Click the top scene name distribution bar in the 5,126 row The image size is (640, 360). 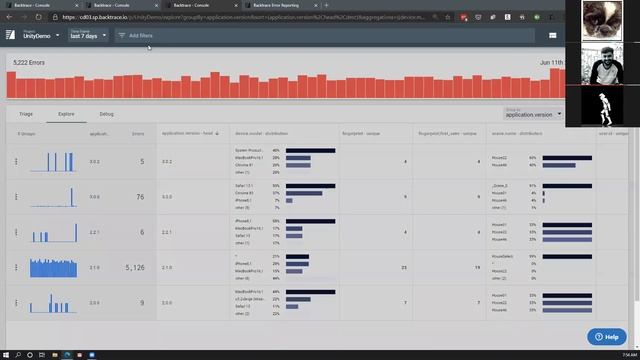(x=567, y=257)
